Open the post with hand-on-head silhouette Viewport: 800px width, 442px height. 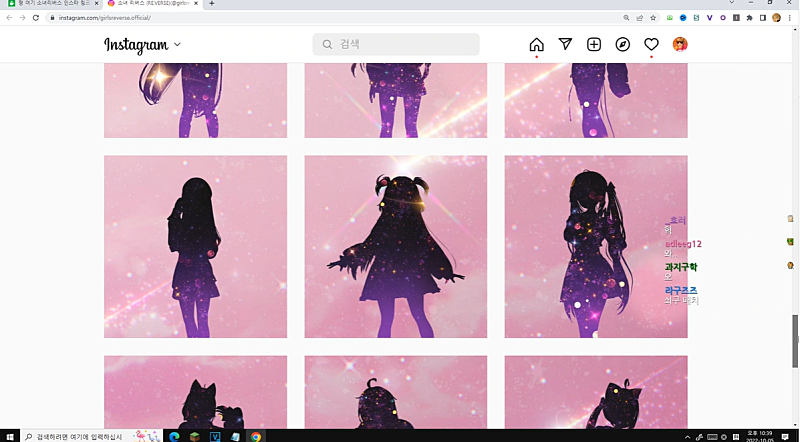195,247
